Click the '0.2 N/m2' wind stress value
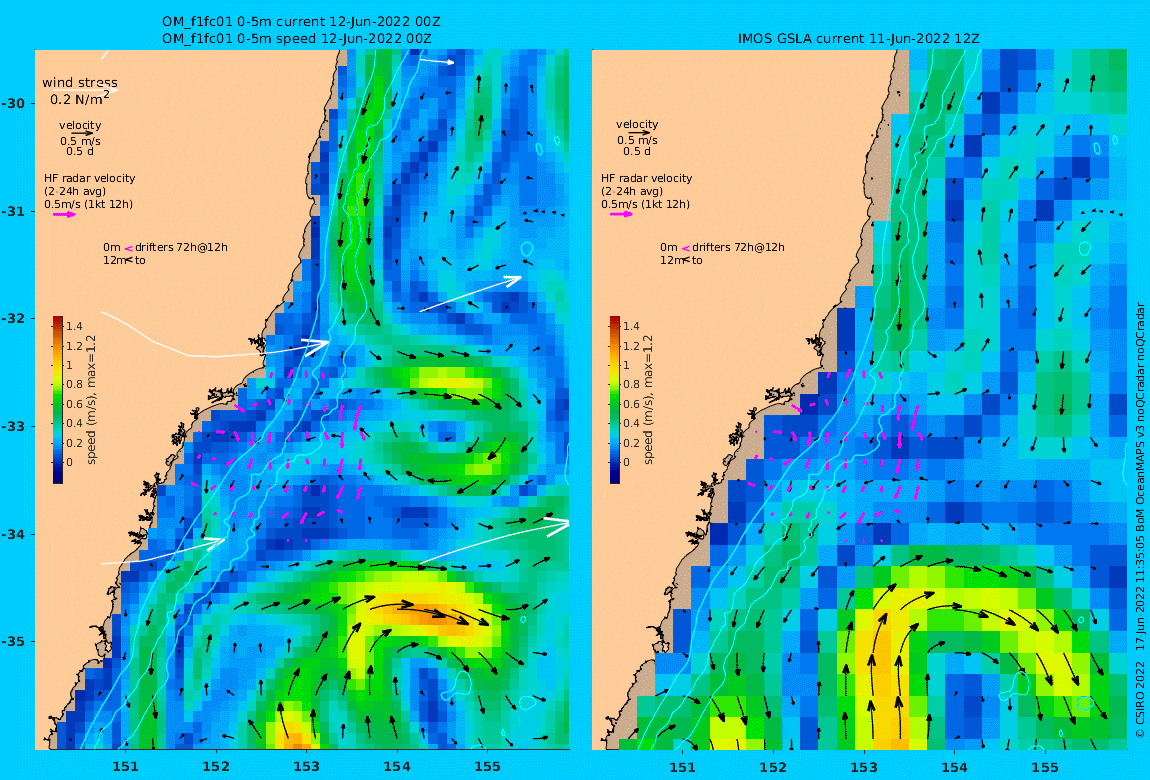Viewport: 1150px width, 780px height. tap(80, 98)
